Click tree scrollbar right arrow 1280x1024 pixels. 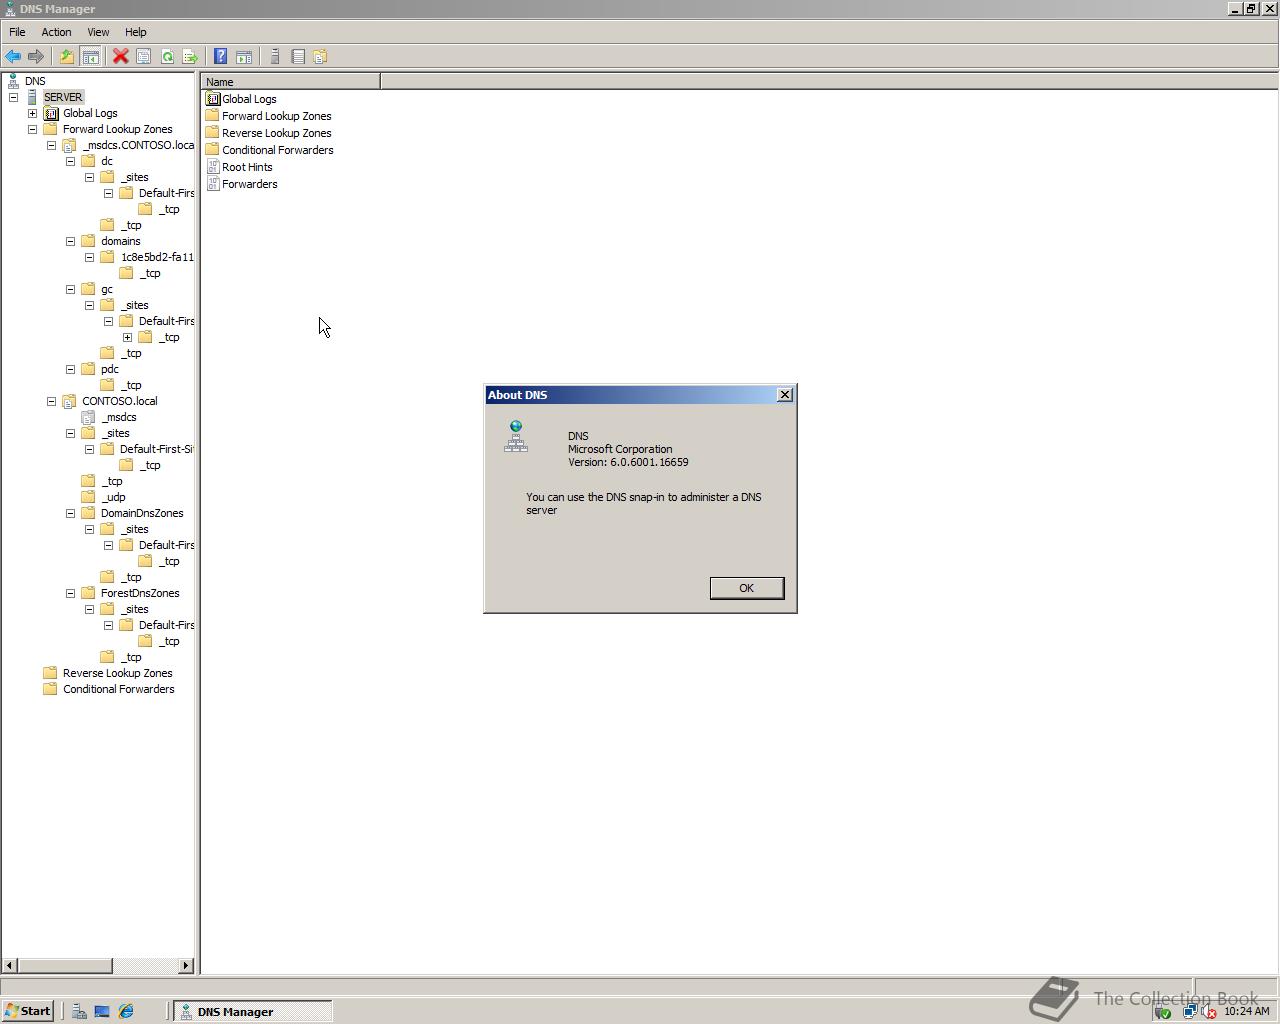[x=186, y=966]
